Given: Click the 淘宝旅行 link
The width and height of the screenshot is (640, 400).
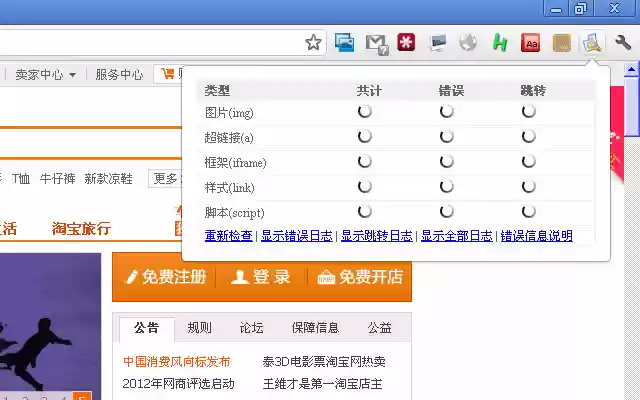Looking at the screenshot, I should pyautogui.click(x=81, y=229).
